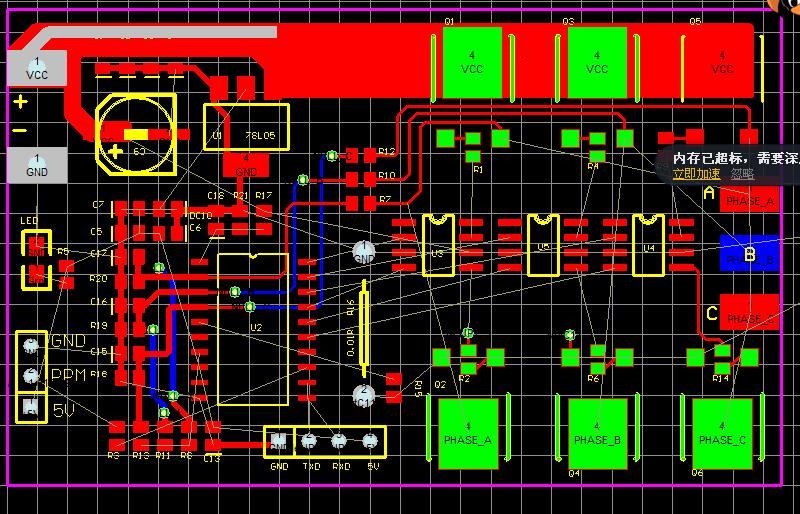Select the PPM silkscreen text
Viewport: 800px width, 514px height.
point(69,375)
